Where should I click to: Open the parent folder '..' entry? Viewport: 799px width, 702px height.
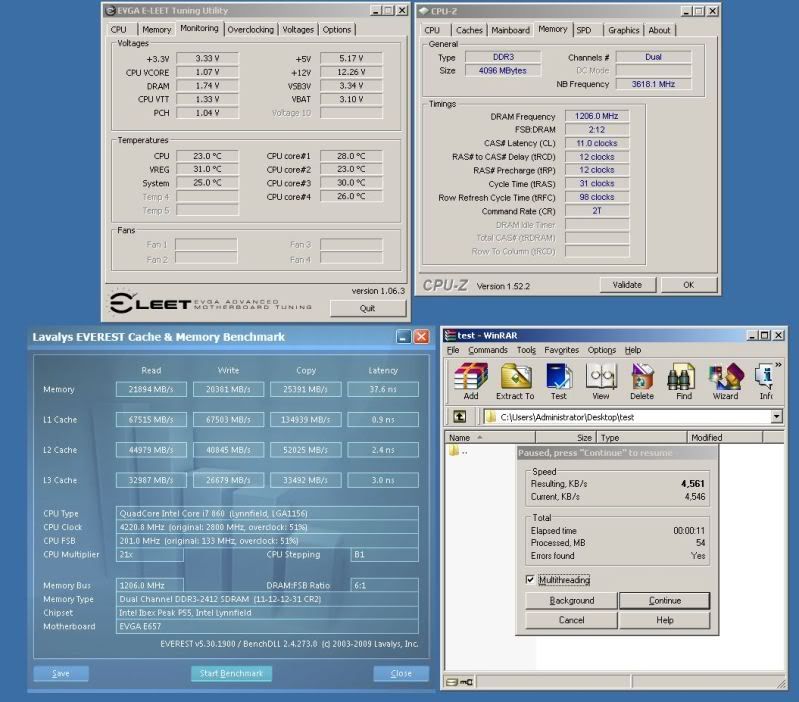click(x=457, y=451)
